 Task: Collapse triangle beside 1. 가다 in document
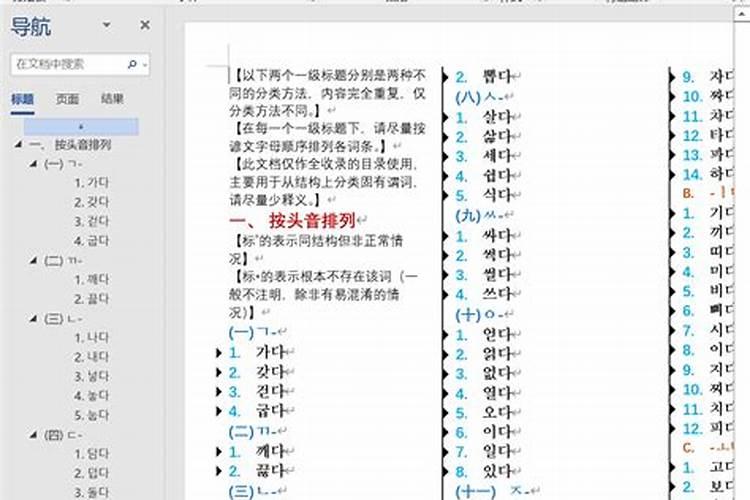(219, 353)
